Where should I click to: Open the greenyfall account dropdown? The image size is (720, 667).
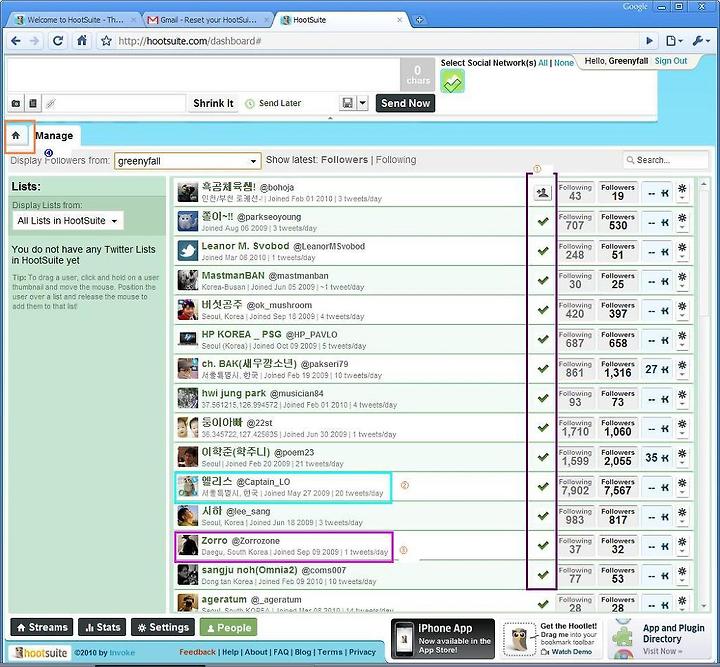[188, 161]
